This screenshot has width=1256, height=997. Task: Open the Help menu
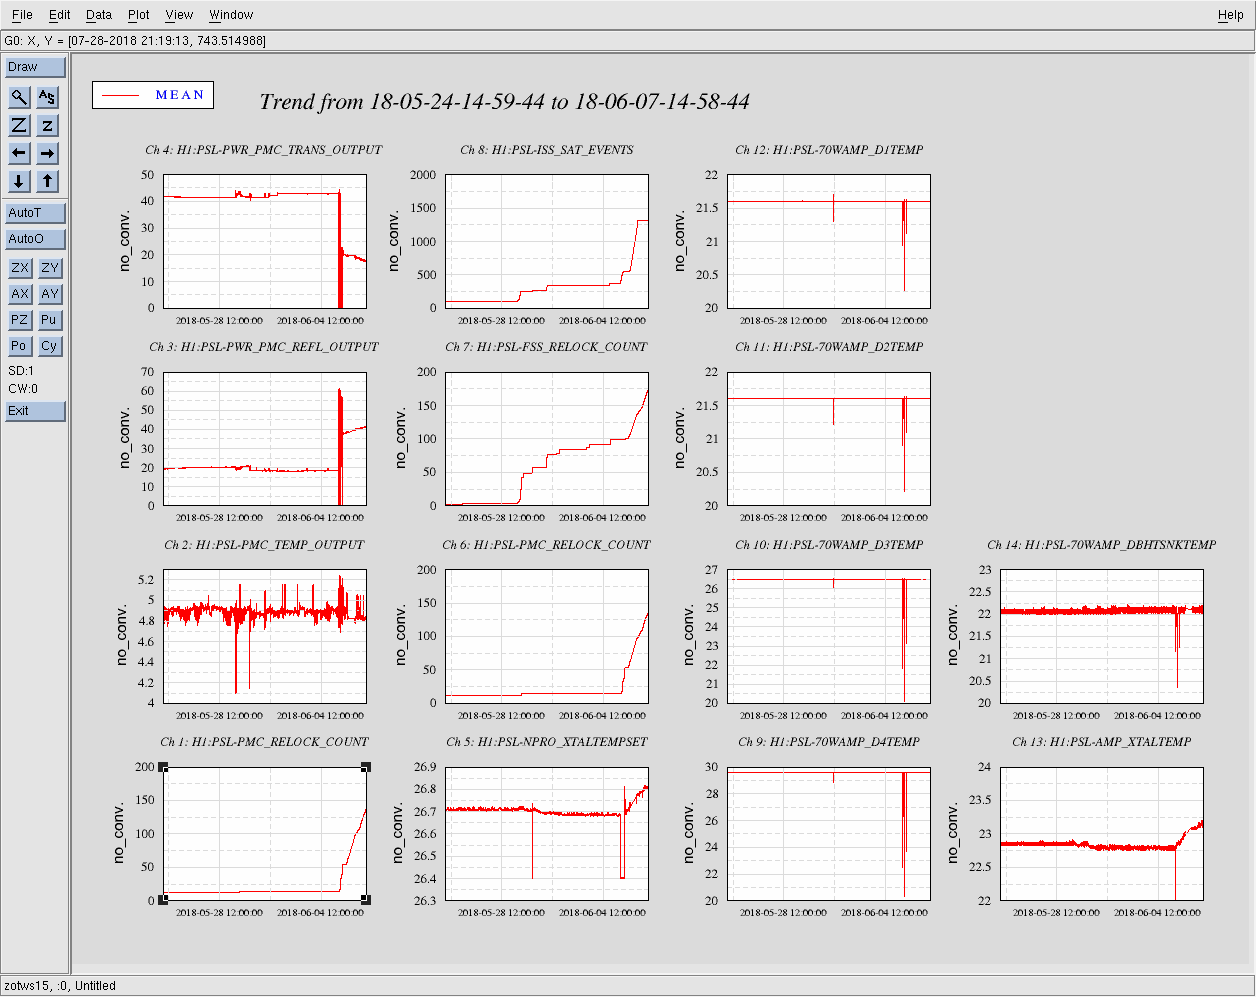coord(1230,15)
